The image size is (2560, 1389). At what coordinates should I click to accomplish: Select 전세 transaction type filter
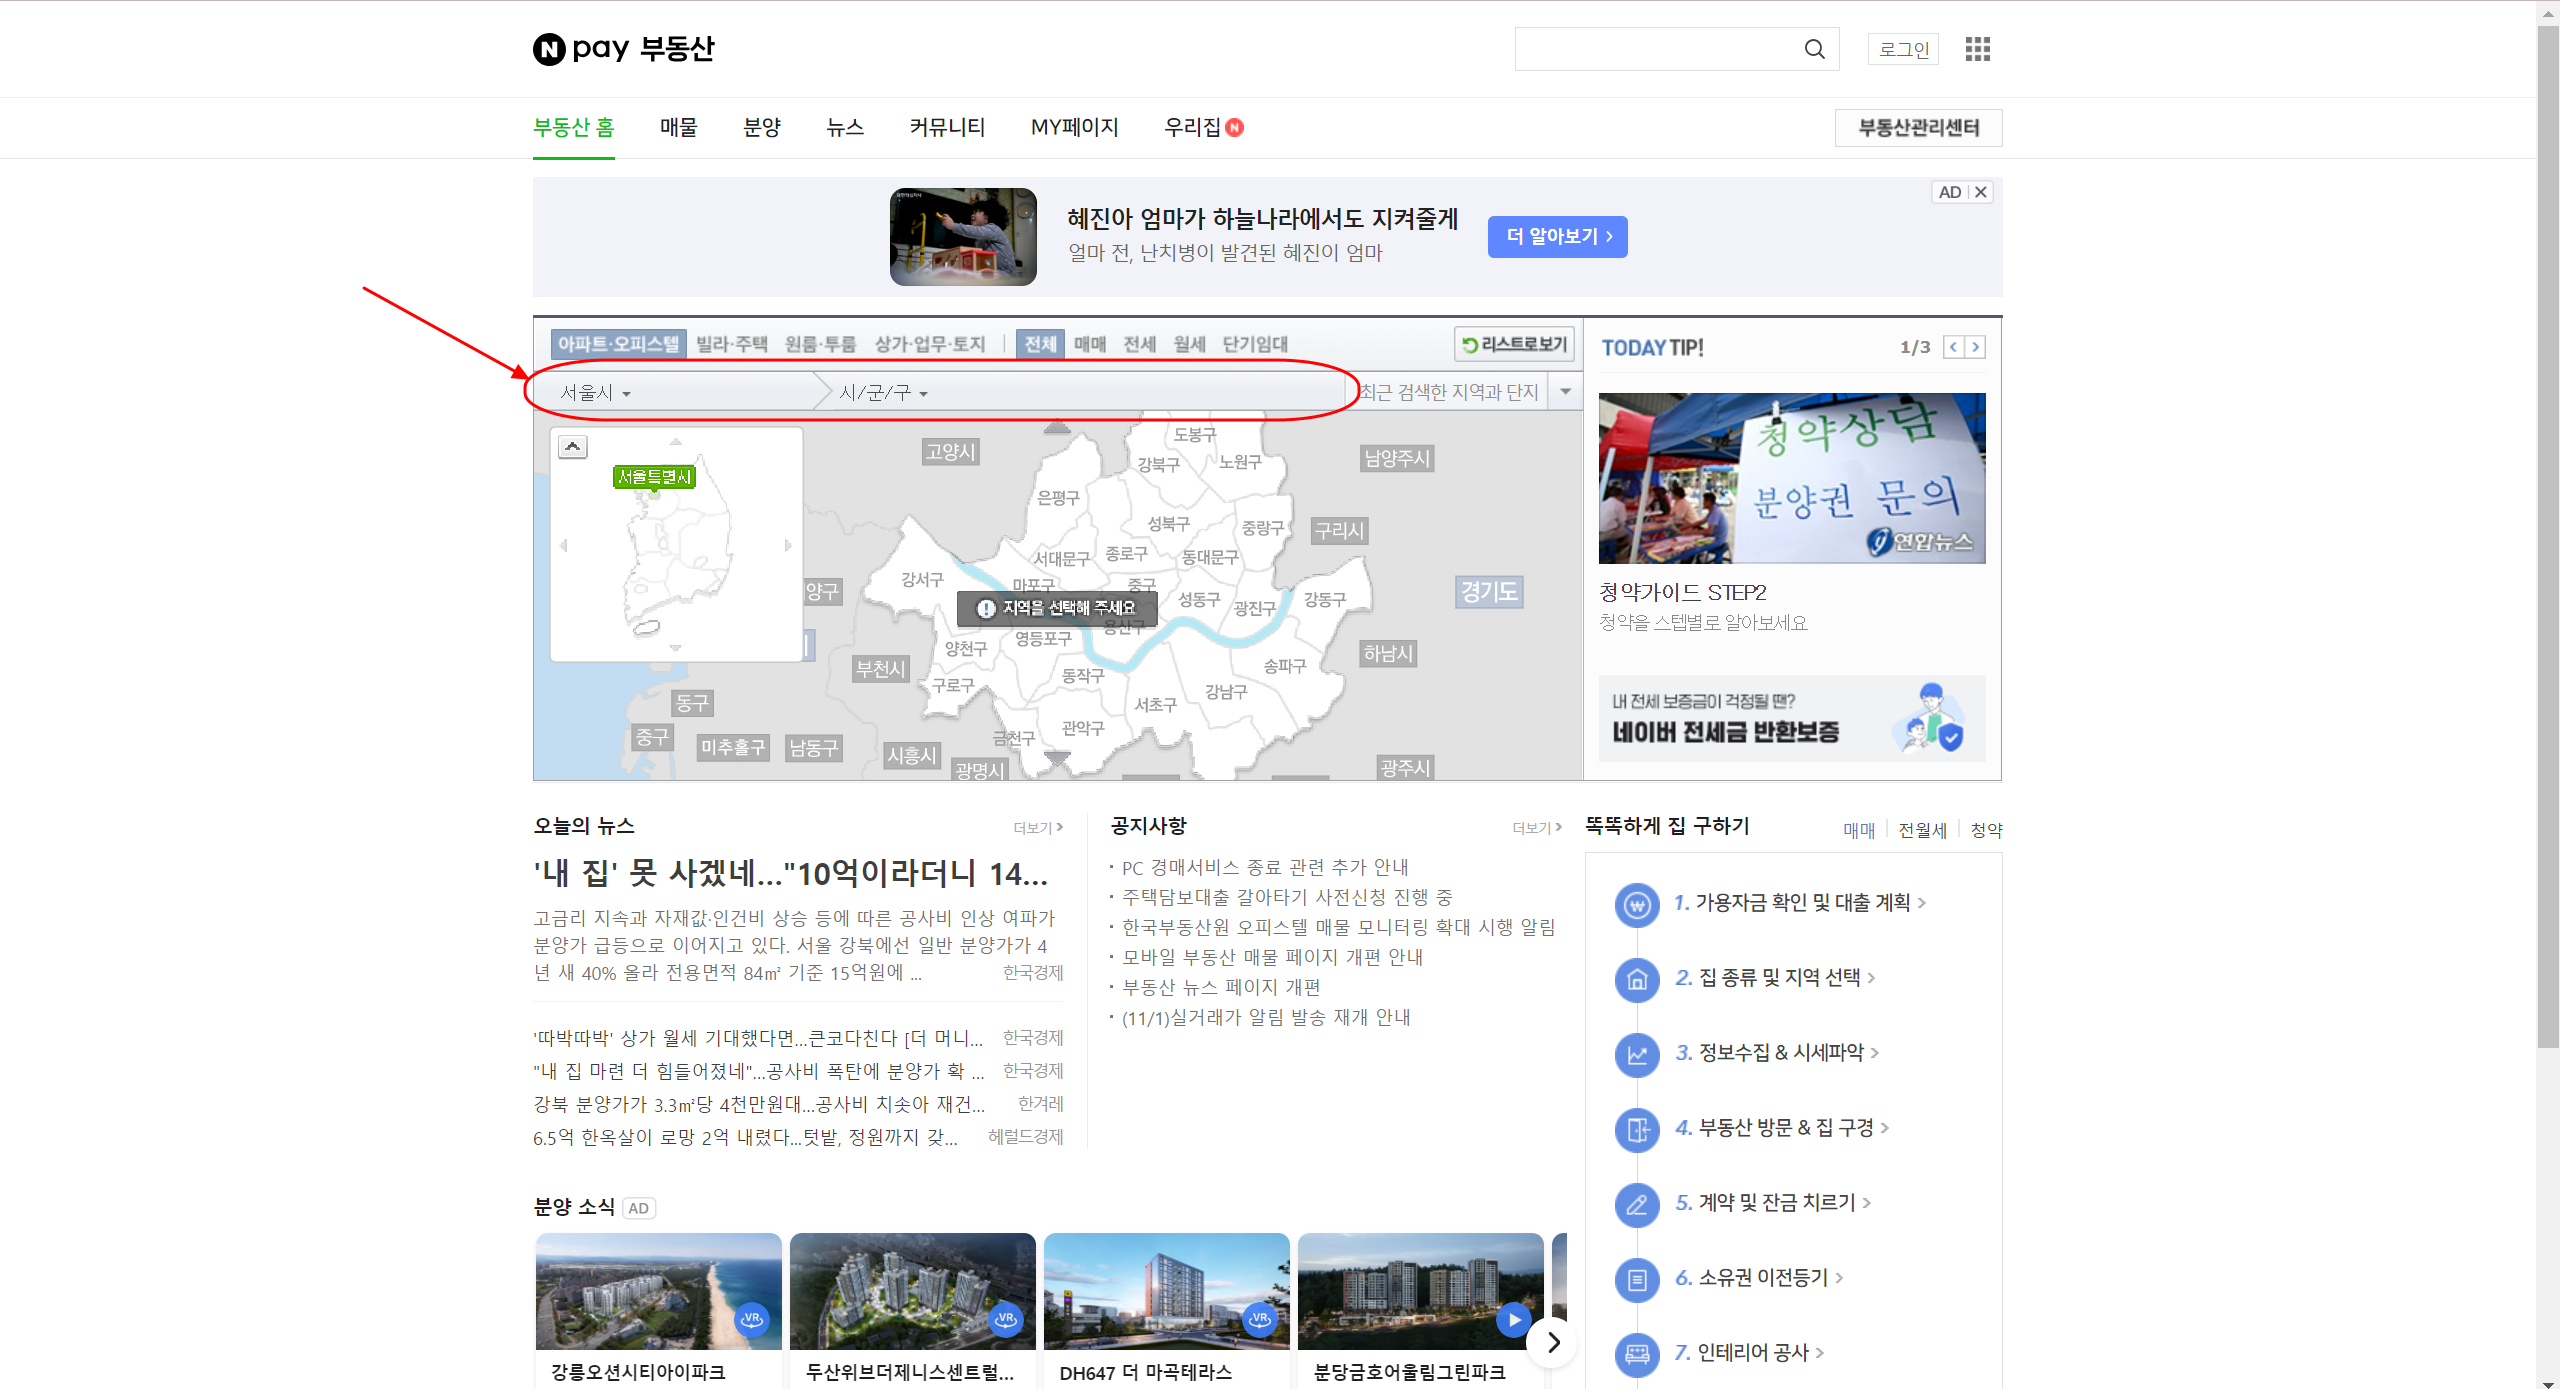point(1139,344)
